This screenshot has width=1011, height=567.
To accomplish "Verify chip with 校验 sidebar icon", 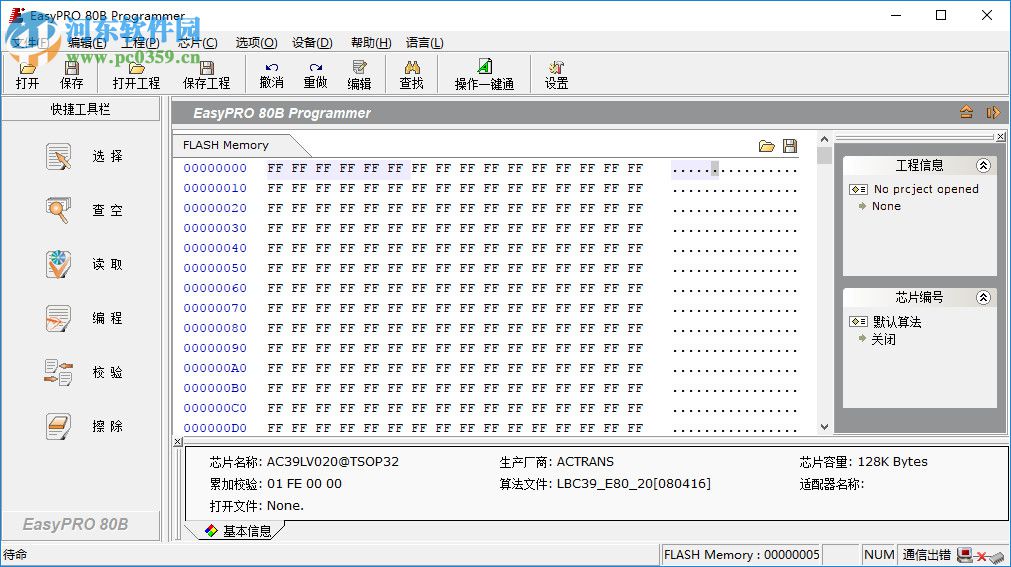I will 58,372.
